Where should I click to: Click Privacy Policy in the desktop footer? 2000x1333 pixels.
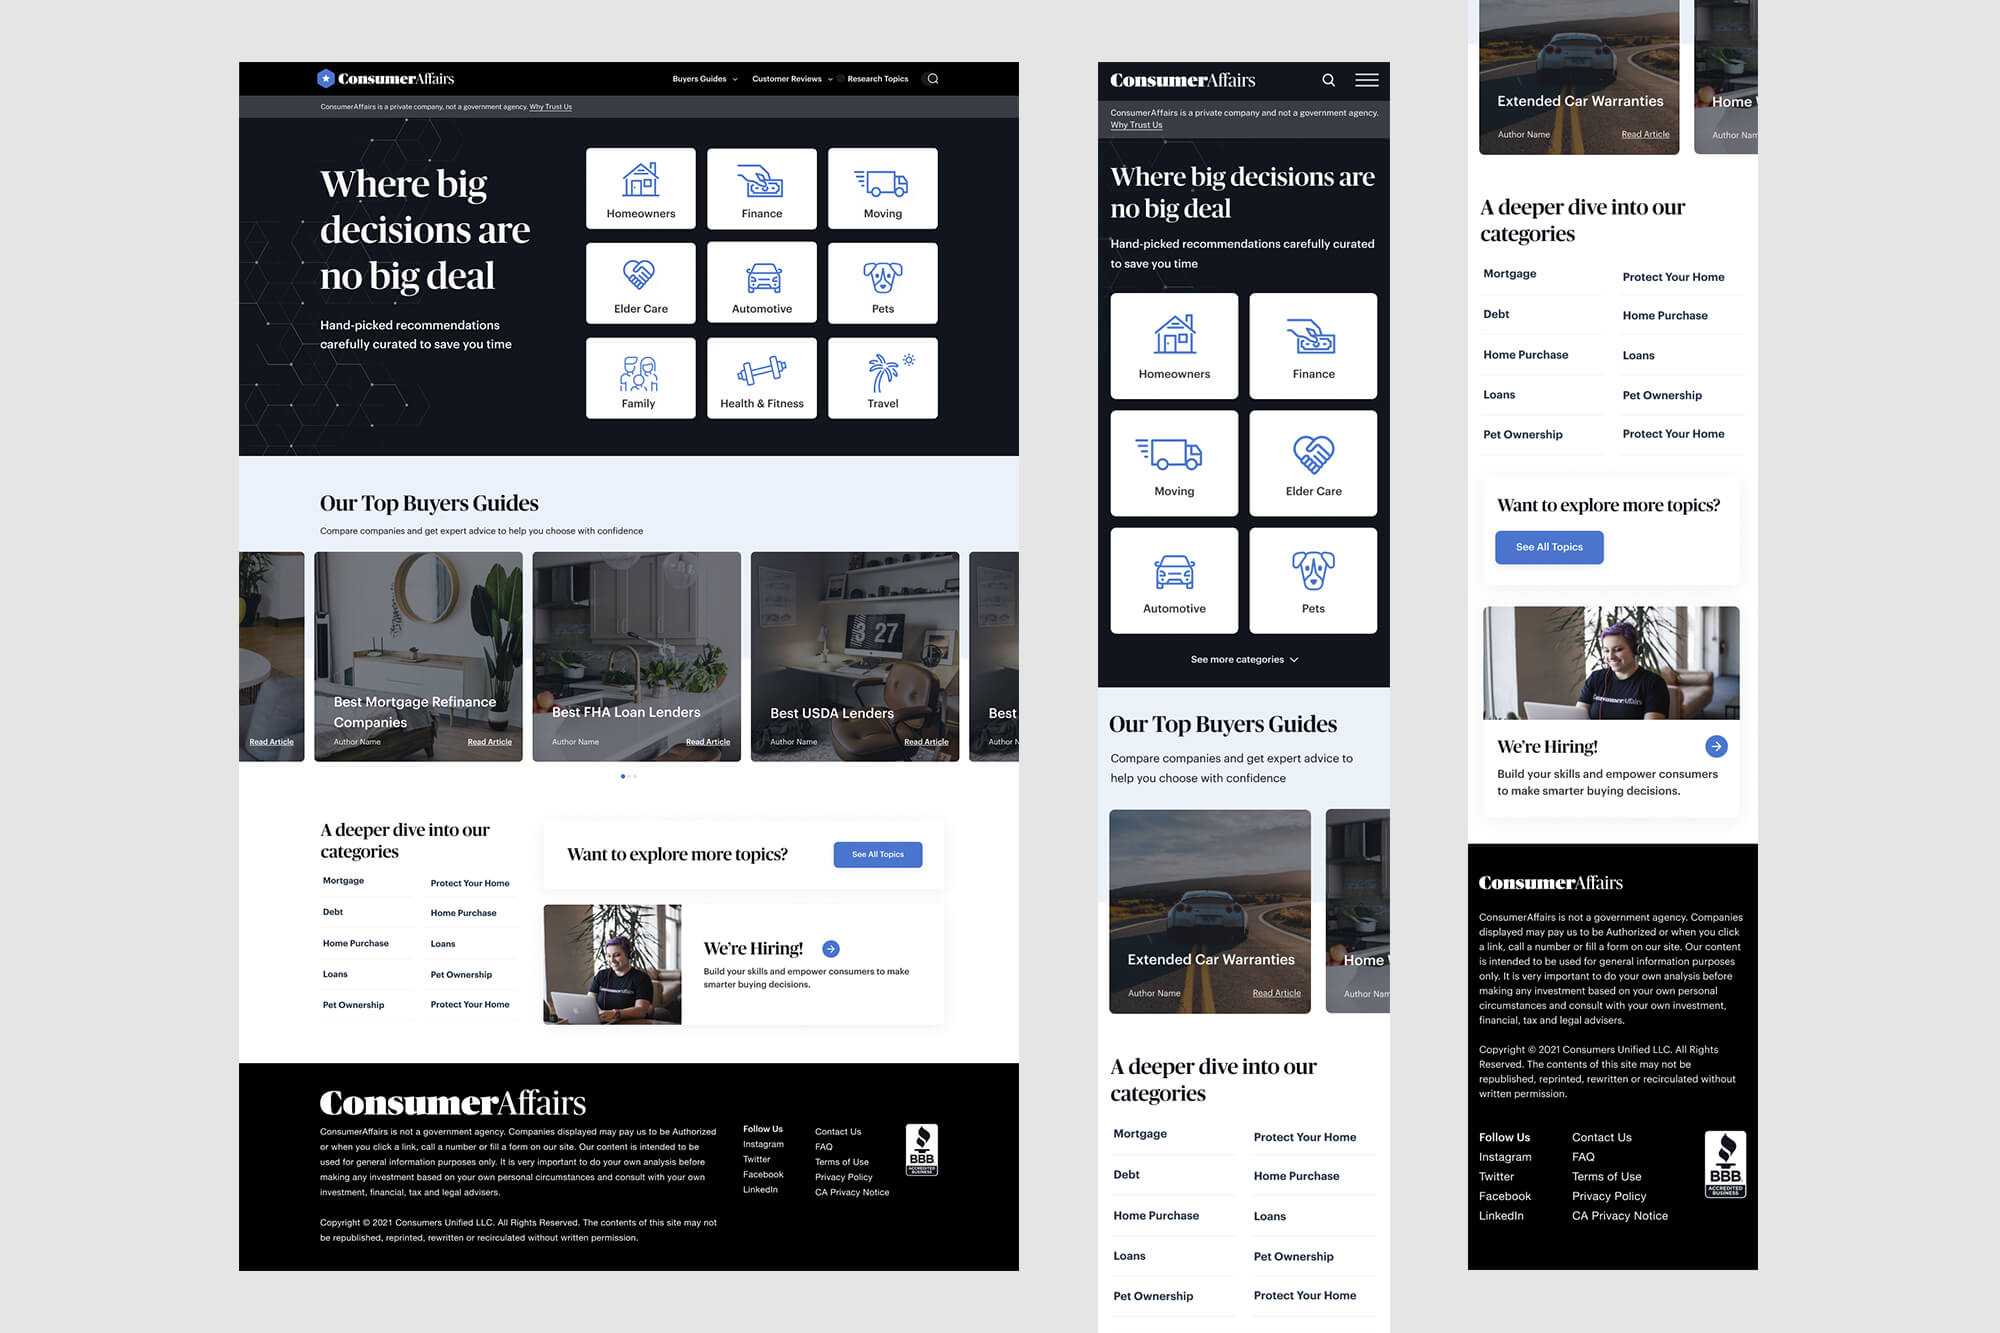point(843,1177)
